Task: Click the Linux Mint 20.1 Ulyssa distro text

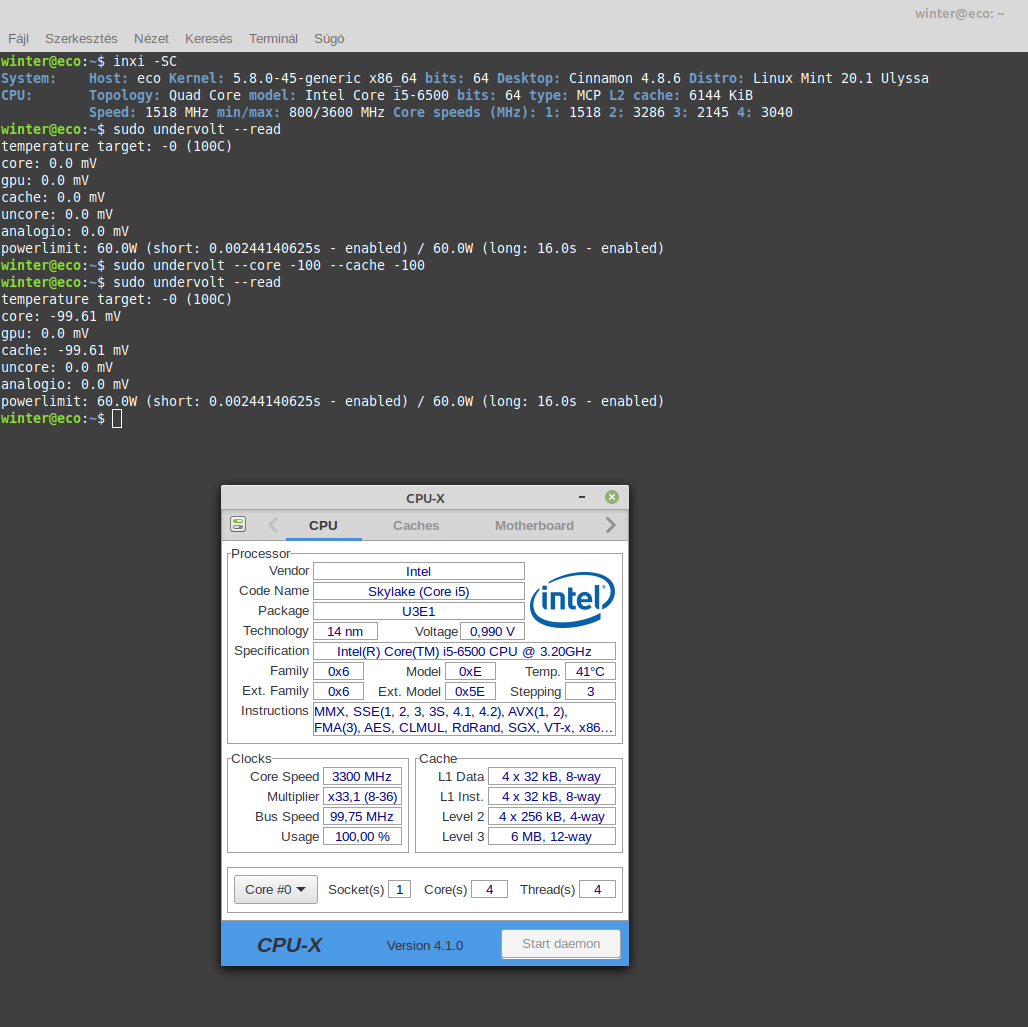Action: (x=840, y=78)
